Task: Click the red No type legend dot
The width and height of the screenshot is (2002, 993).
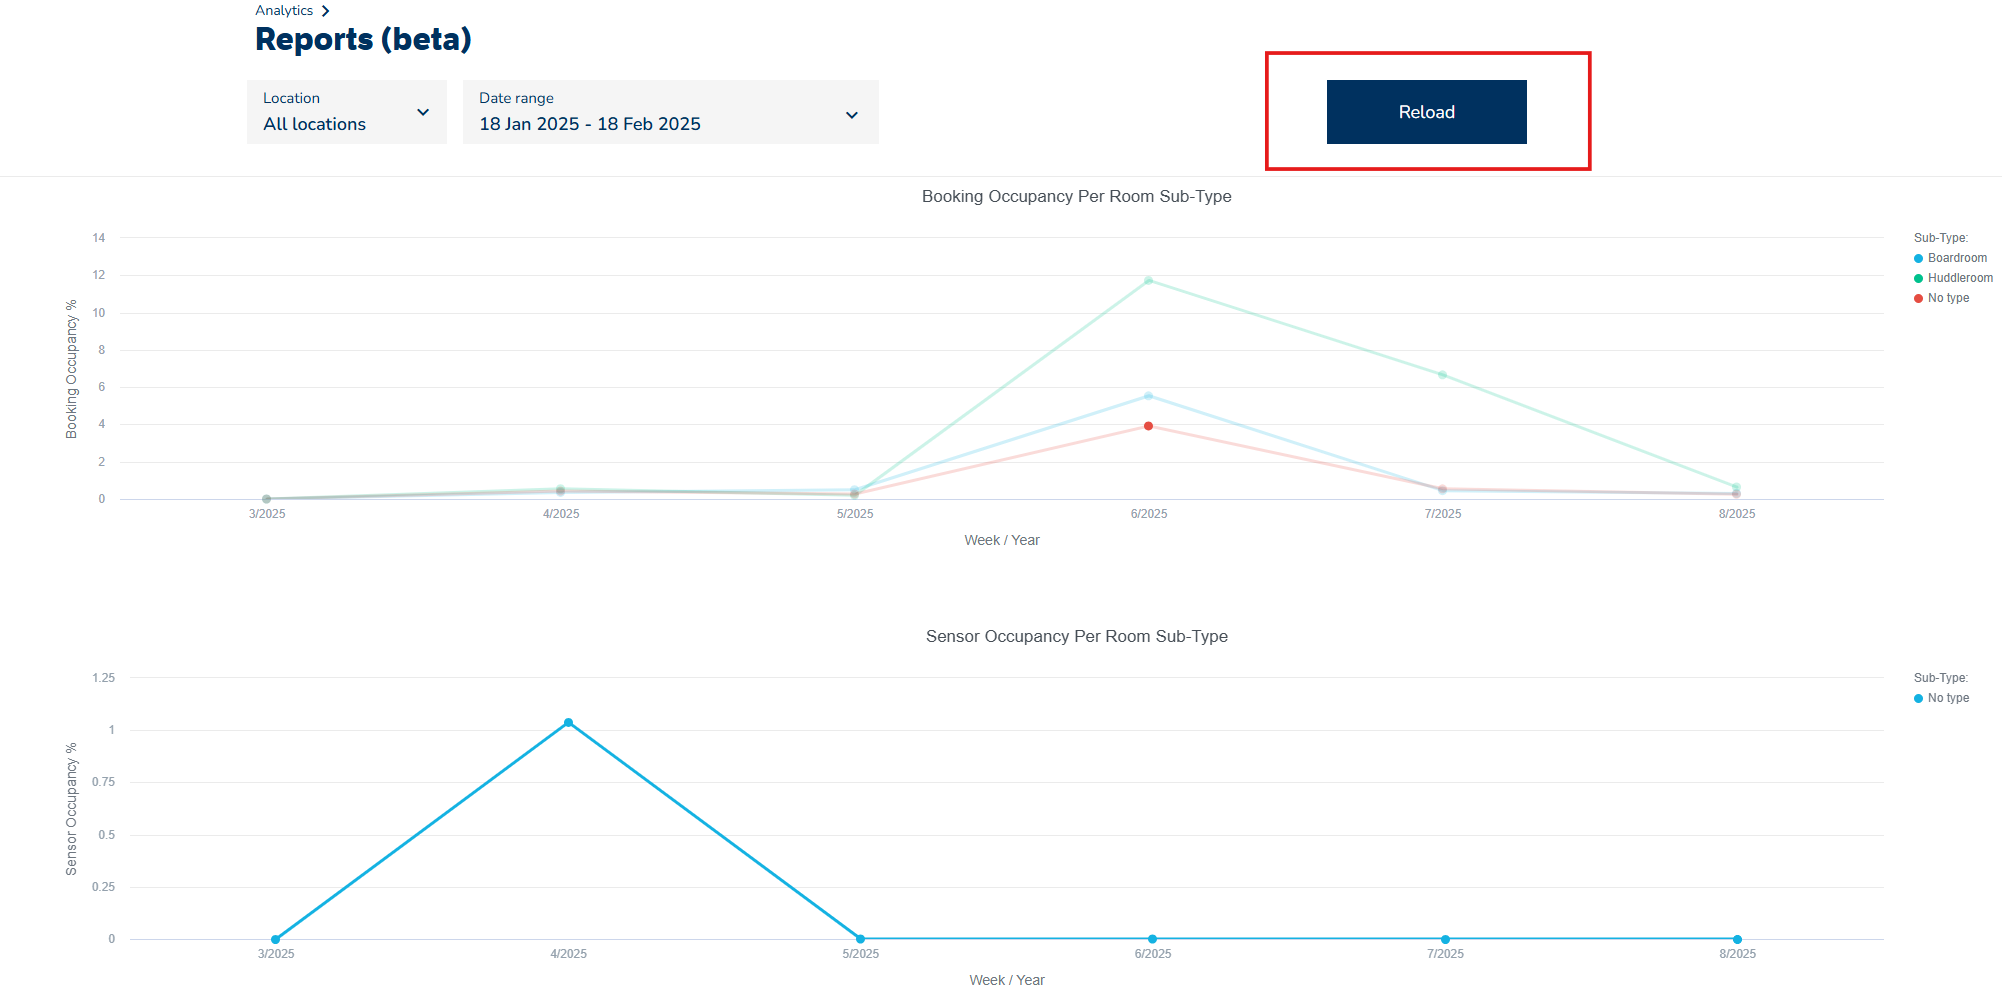Action: tap(1918, 298)
